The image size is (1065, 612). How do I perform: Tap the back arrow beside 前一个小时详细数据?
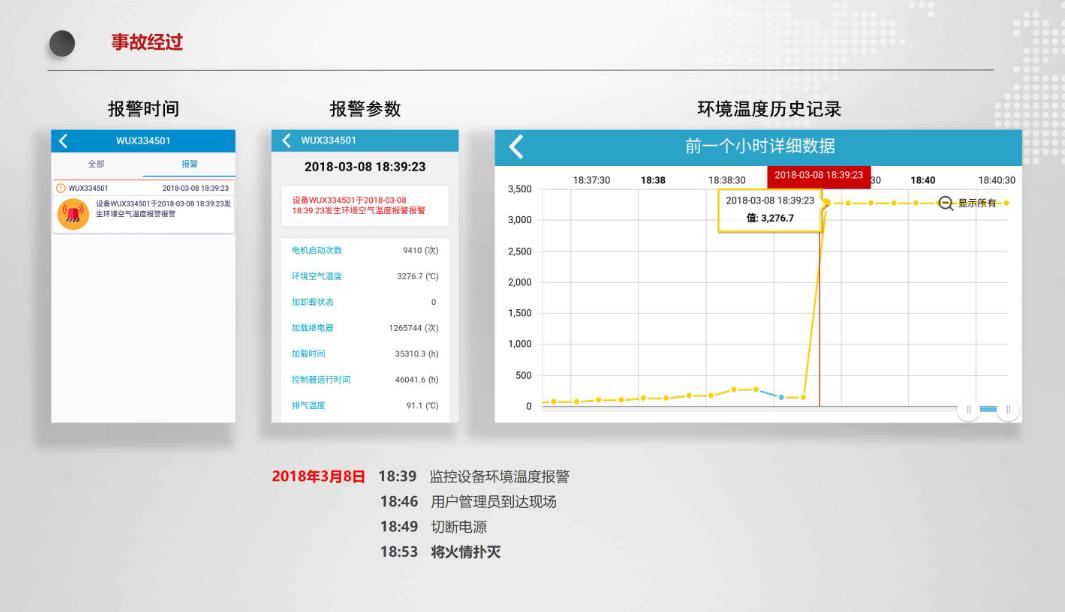click(516, 147)
